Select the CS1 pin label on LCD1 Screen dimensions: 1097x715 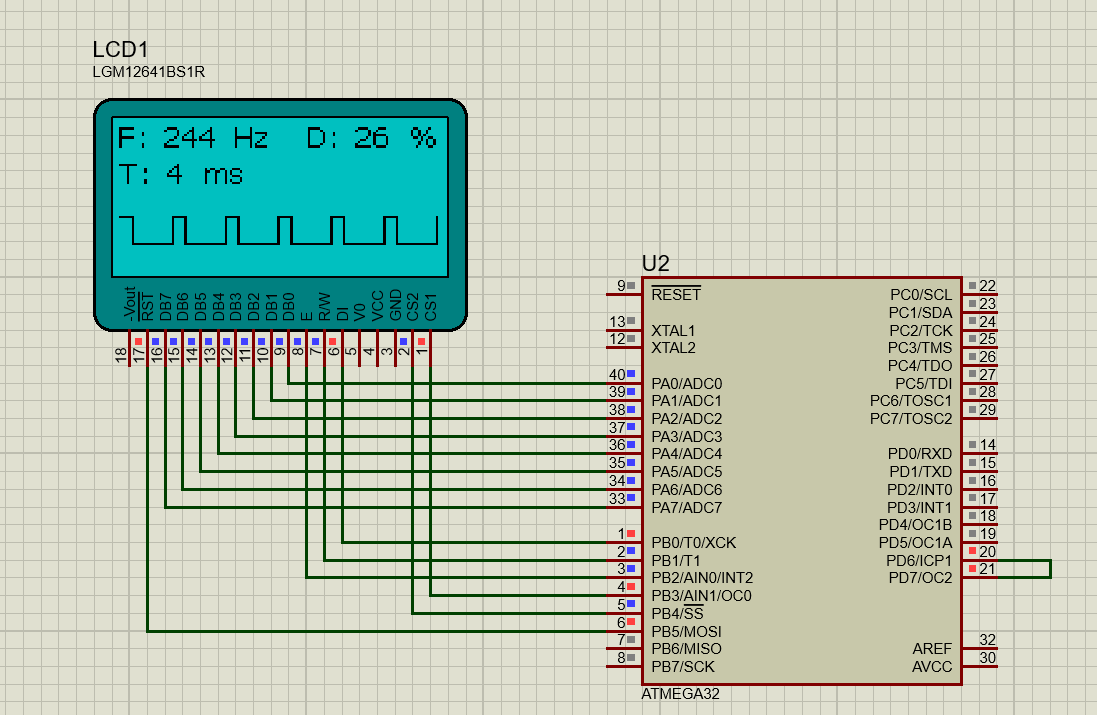(x=430, y=307)
